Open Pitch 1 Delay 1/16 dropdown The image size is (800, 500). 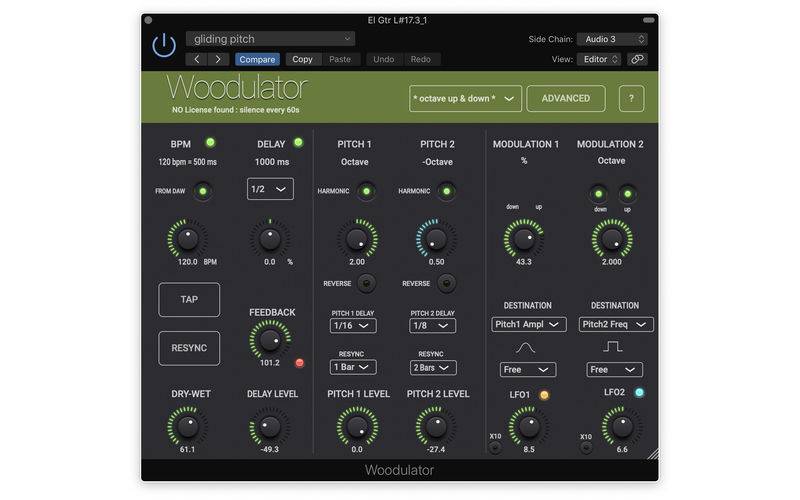[x=353, y=326]
